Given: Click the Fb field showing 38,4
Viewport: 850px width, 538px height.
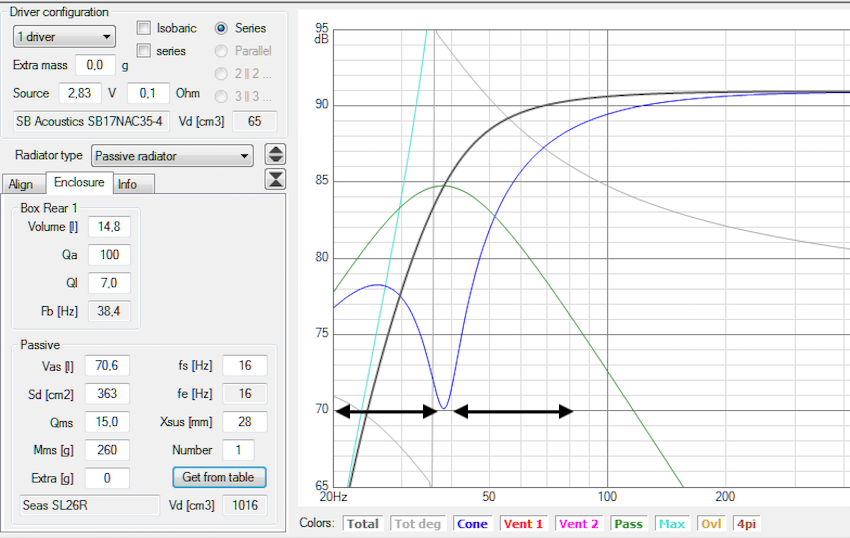Looking at the screenshot, I should pyautogui.click(x=109, y=311).
